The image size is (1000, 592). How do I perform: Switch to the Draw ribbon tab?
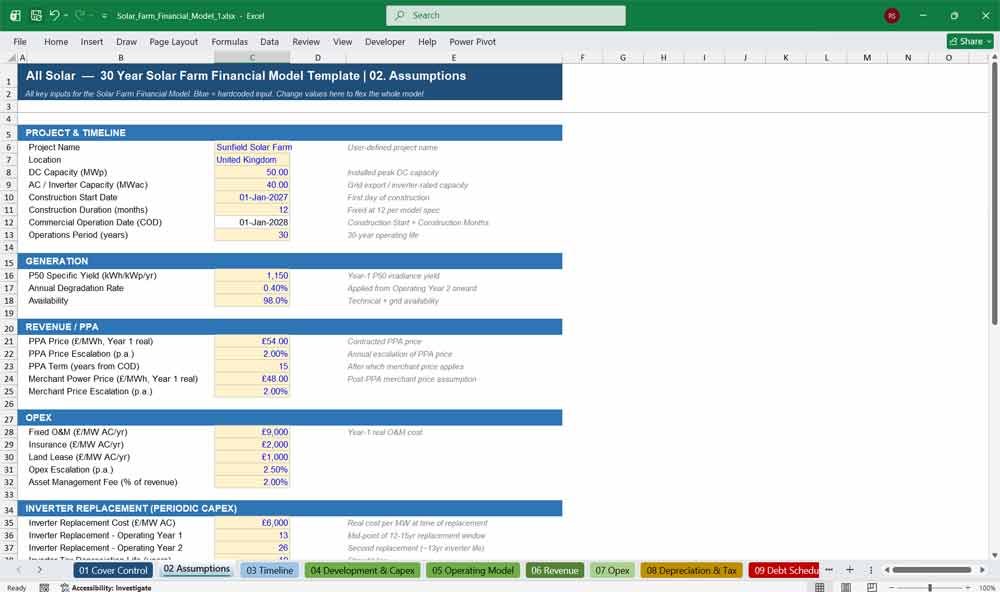click(126, 41)
